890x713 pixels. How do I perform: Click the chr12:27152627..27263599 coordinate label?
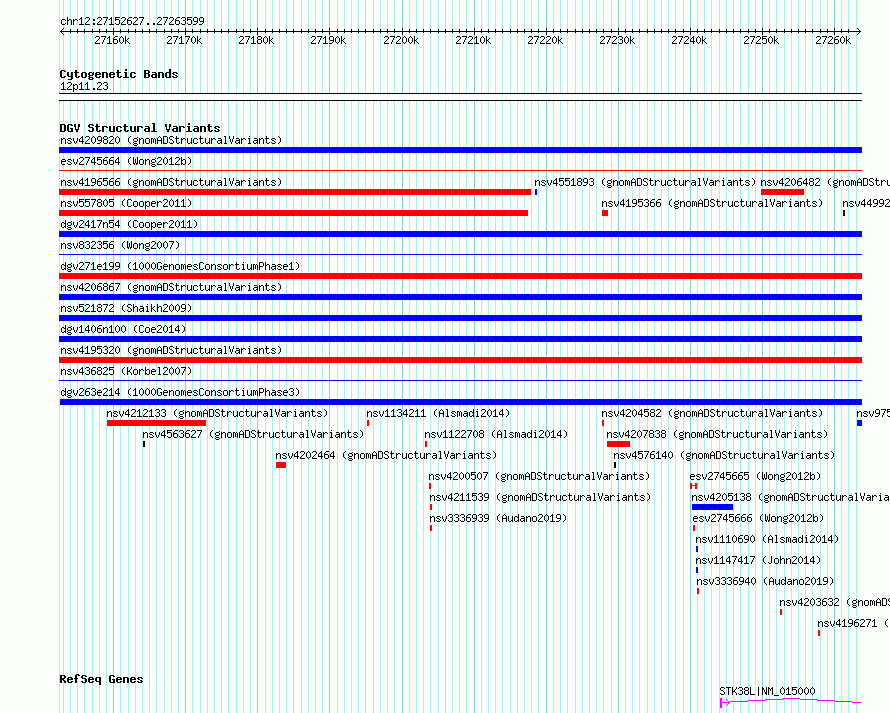[132, 21]
